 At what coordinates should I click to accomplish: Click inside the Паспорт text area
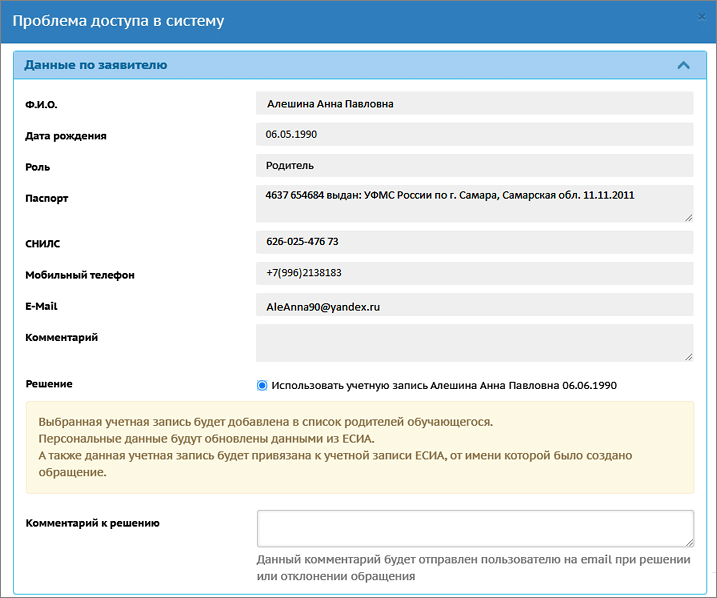[474, 202]
